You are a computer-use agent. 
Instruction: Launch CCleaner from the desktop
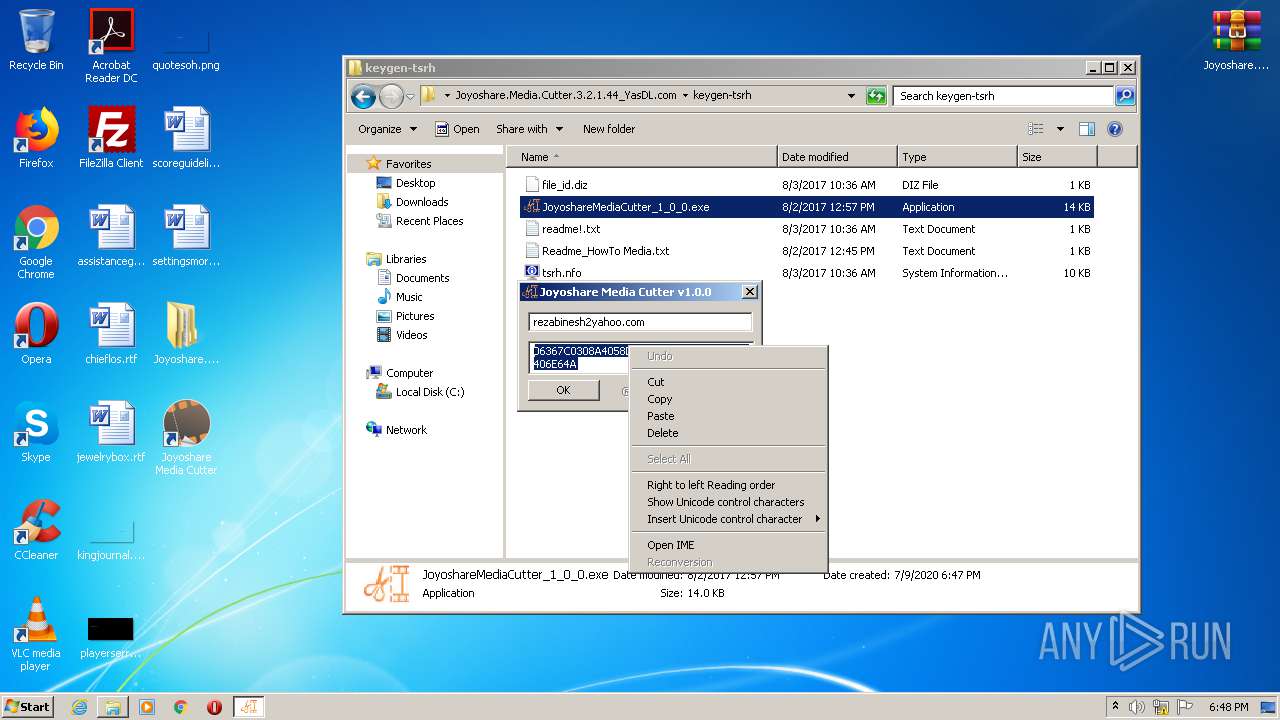(36, 530)
